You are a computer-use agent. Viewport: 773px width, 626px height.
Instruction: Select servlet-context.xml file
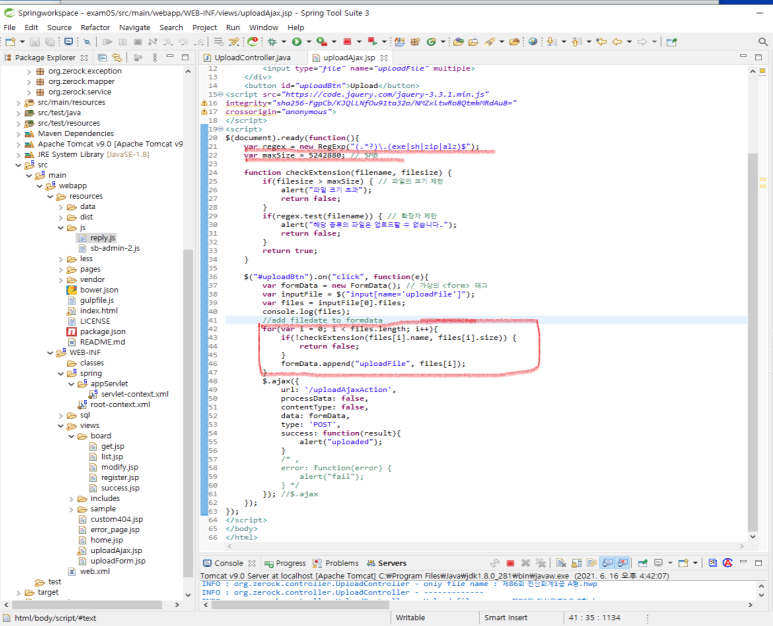pos(135,394)
